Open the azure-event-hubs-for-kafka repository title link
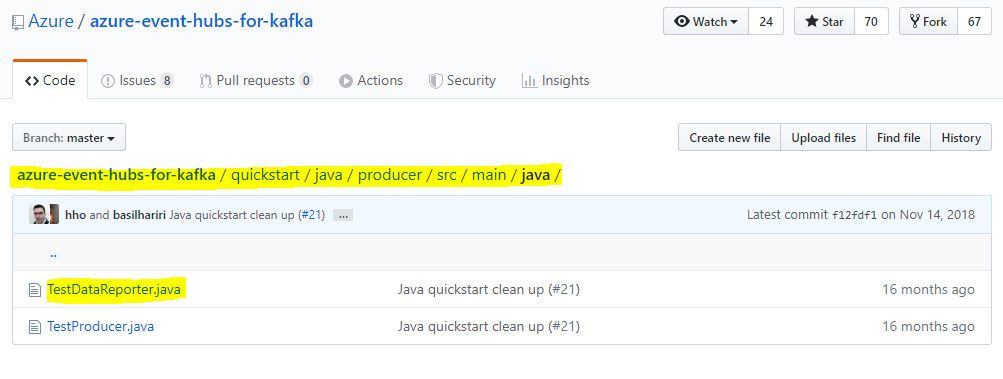 201,21
